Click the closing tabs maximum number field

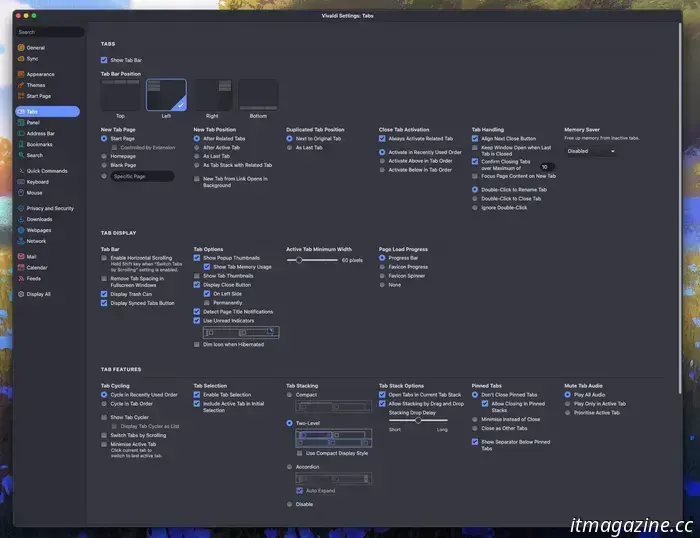[547, 167]
